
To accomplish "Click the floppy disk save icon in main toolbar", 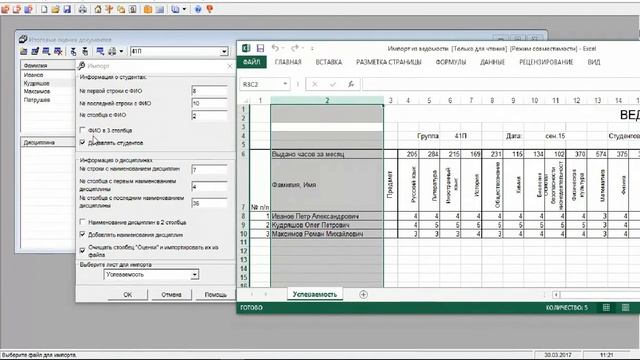I will click(67, 9).
